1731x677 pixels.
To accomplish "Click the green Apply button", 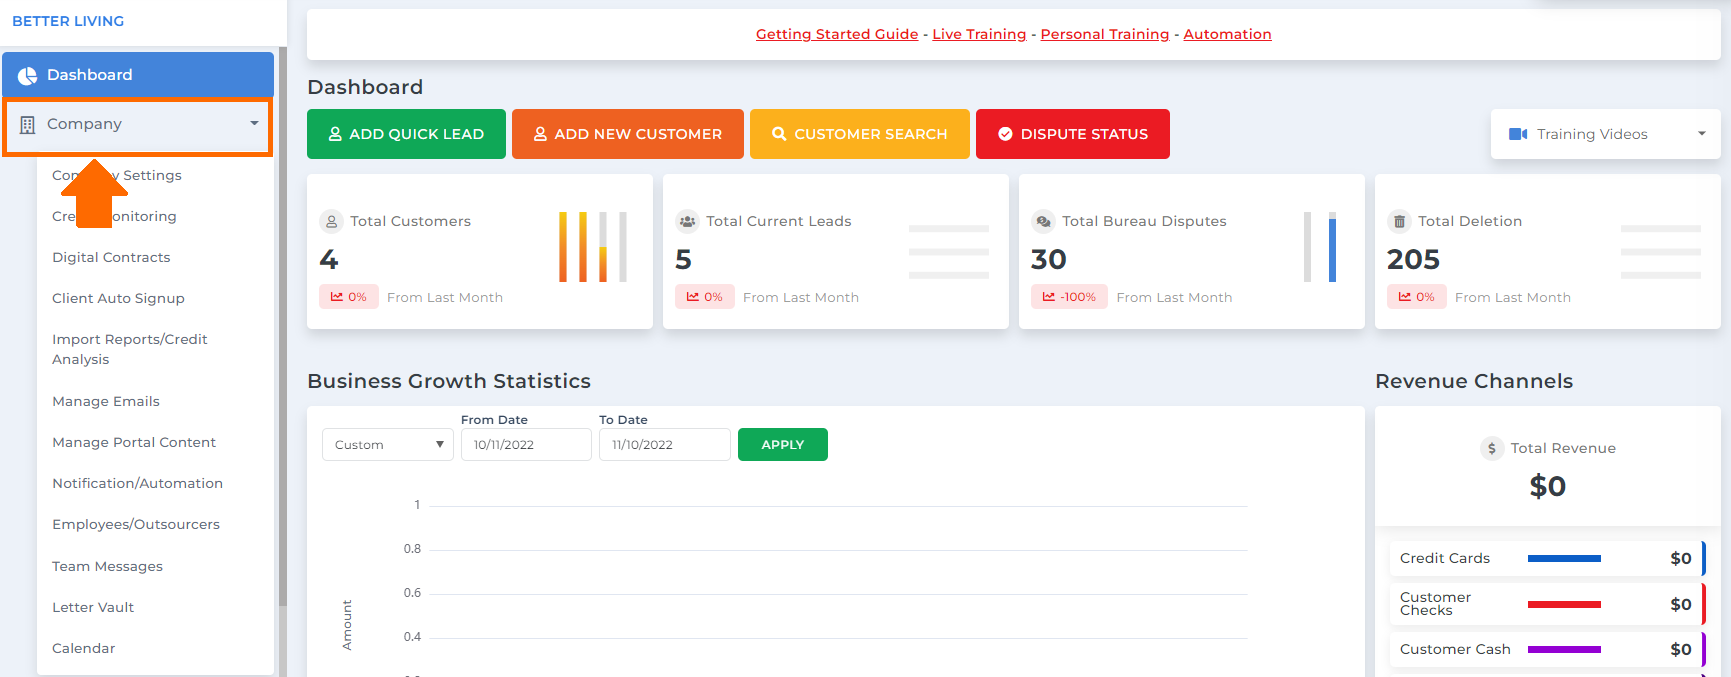I will (783, 445).
